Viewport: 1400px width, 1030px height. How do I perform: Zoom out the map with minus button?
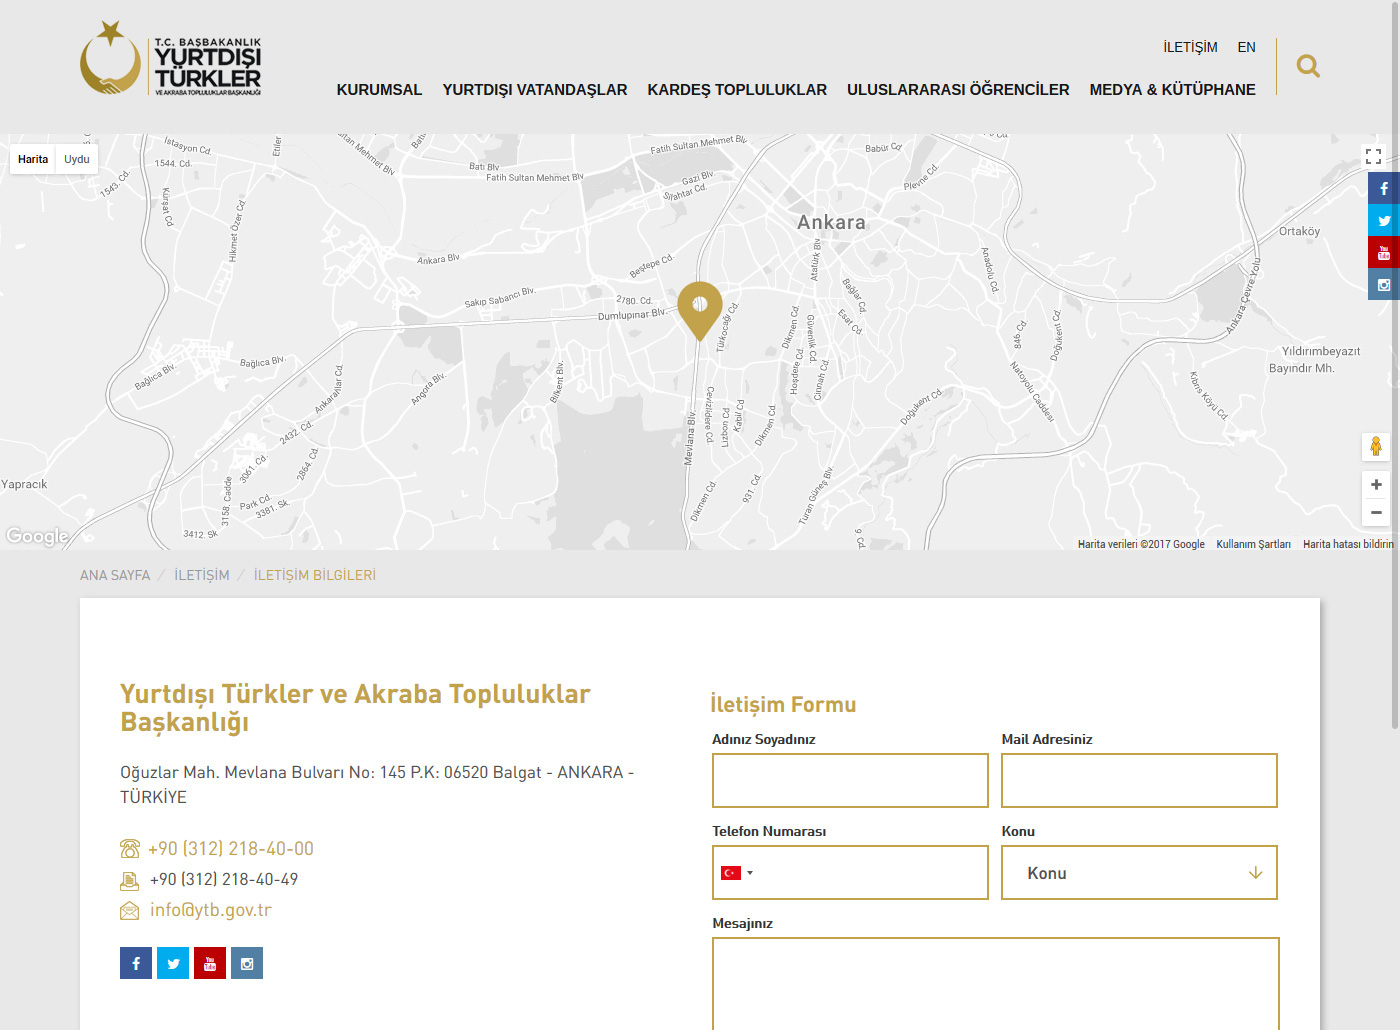pyautogui.click(x=1376, y=512)
